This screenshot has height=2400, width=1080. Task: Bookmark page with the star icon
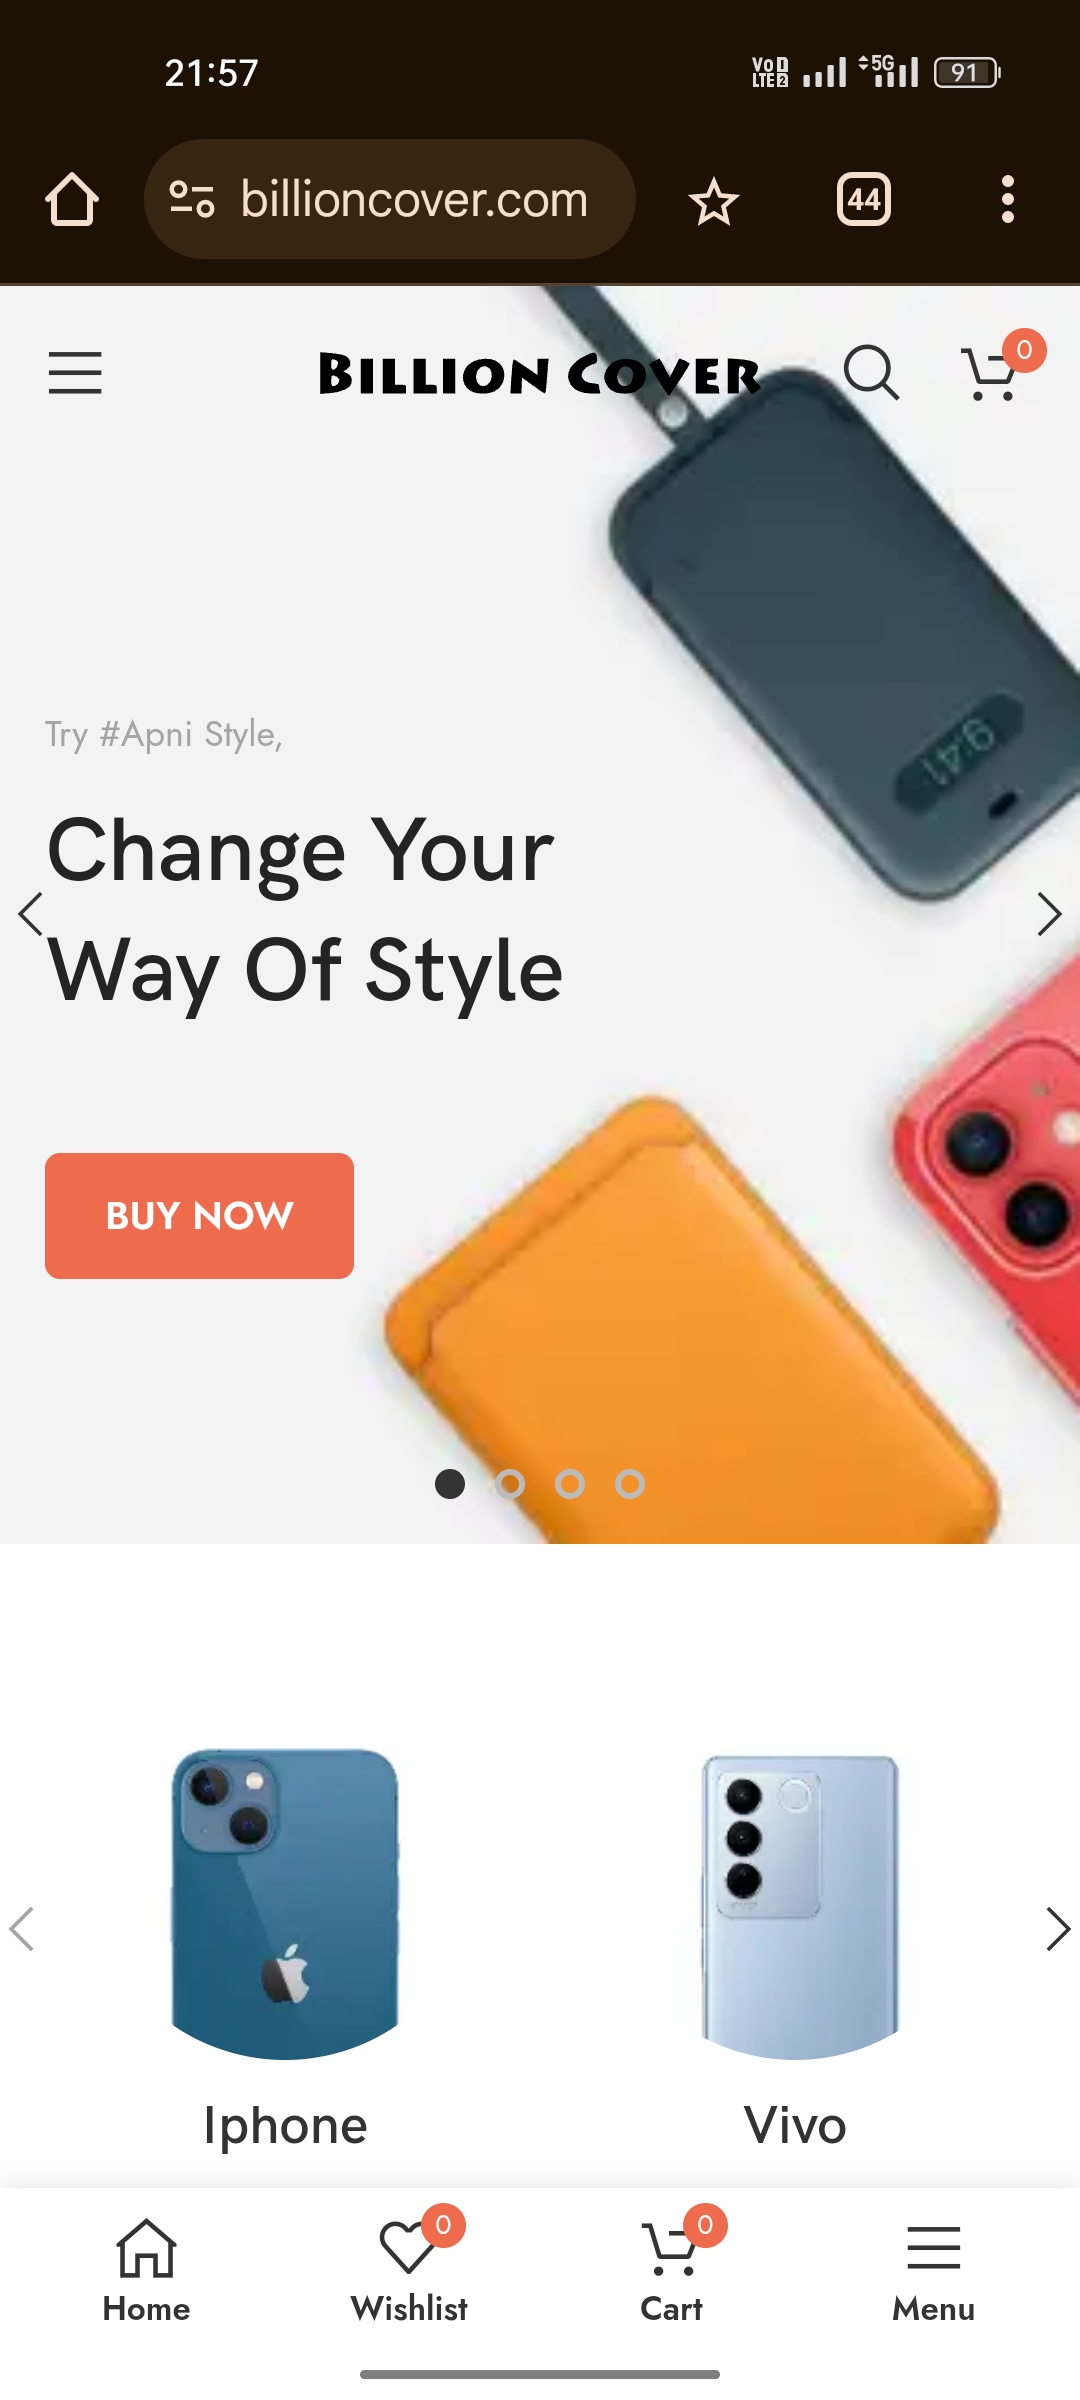[x=714, y=201]
